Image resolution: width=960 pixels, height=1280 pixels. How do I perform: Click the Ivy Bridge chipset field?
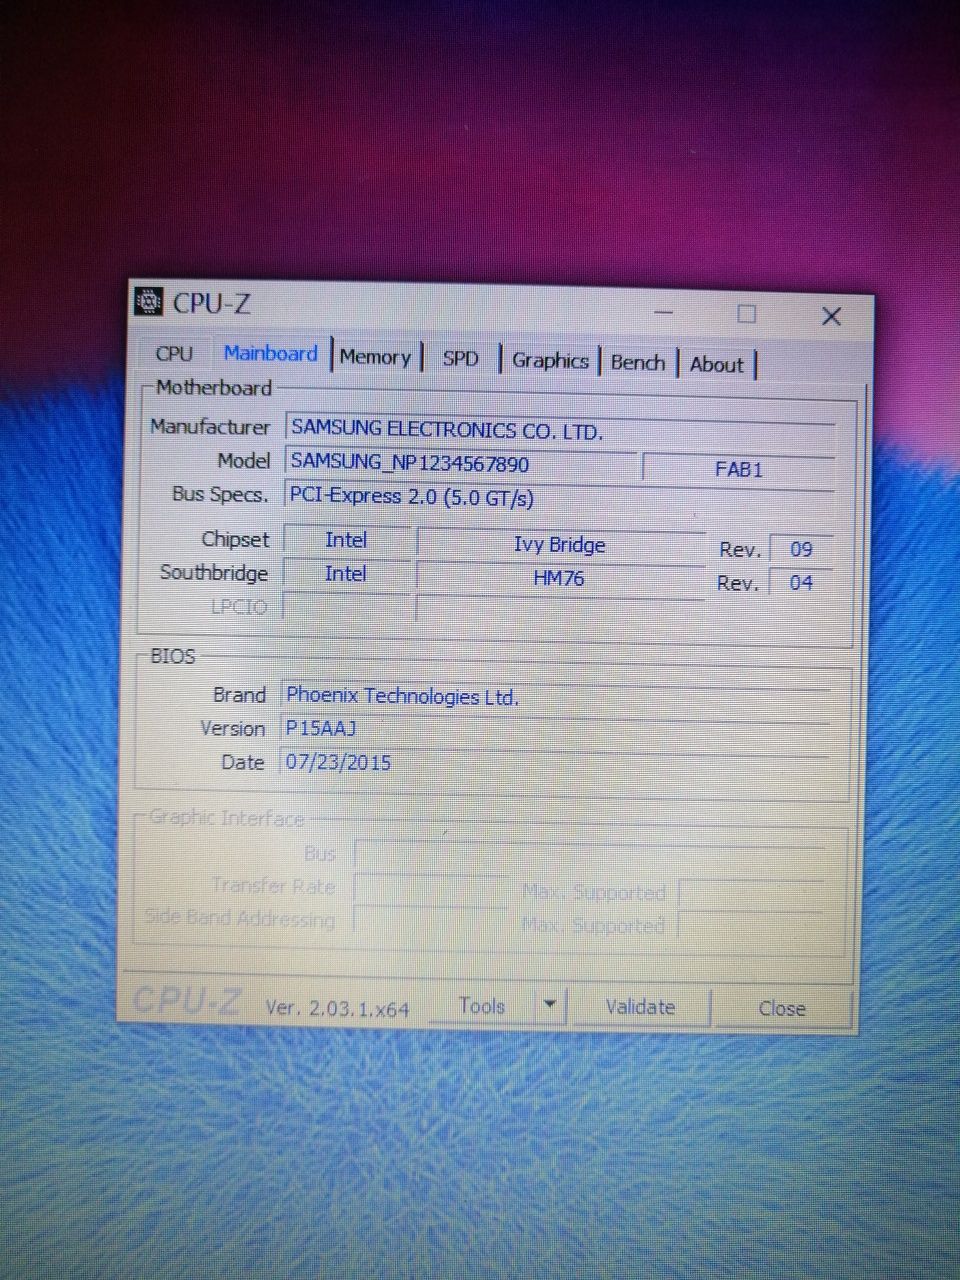[x=560, y=545]
